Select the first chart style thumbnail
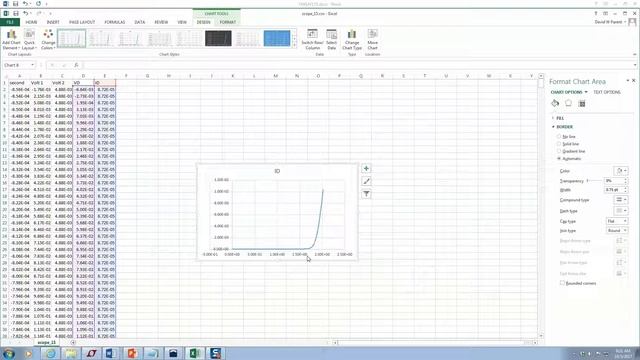 [x=71, y=38]
